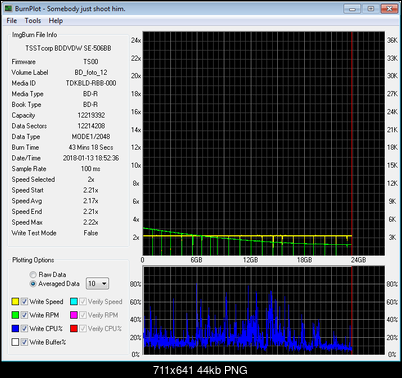Toggle the Verify RPM checkbox
402x378 pixels.
click(x=83, y=315)
